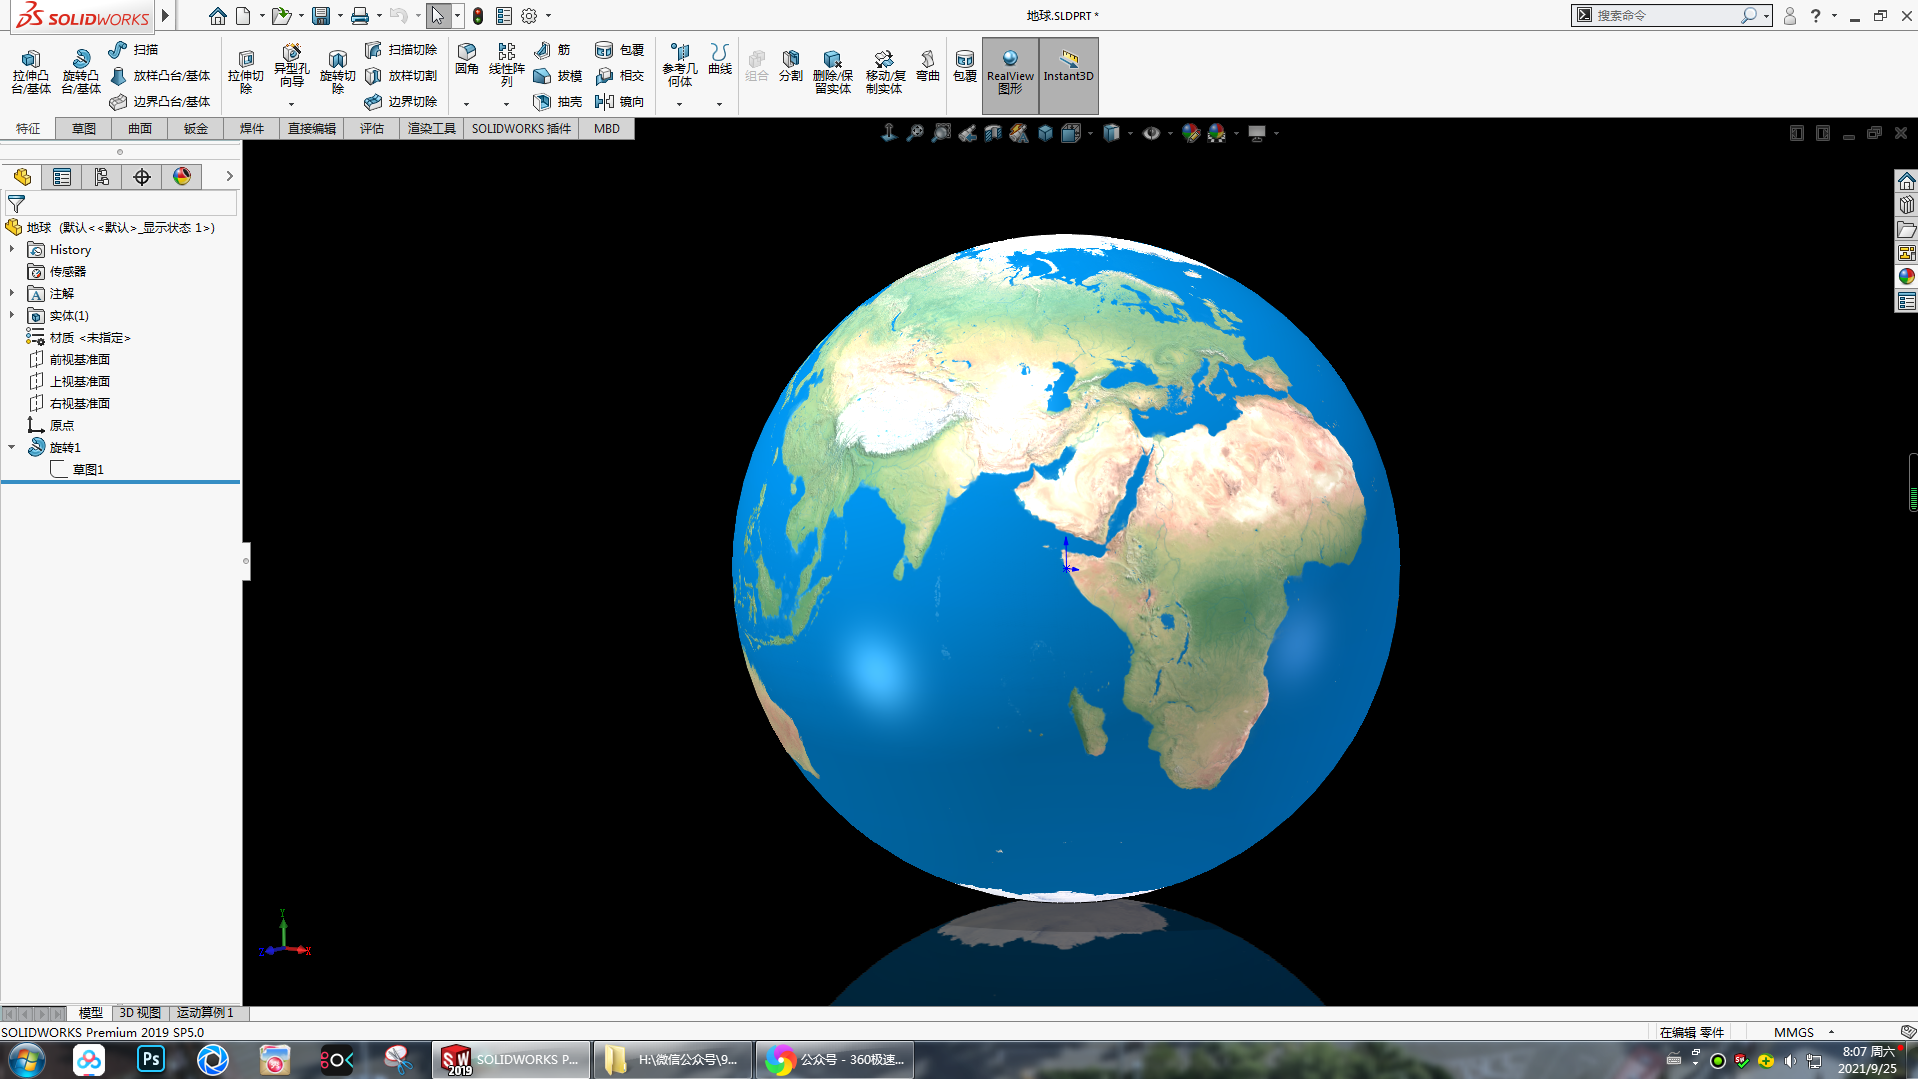Open the 异型孔向导 hole wizard

(291, 66)
